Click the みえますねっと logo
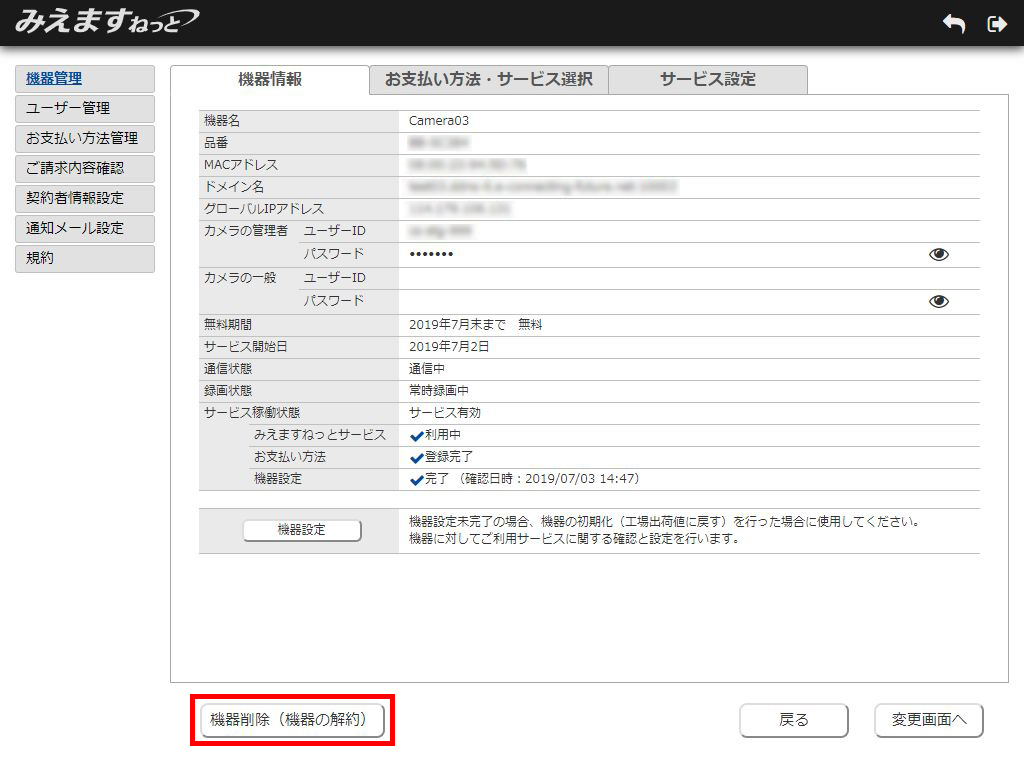The width and height of the screenshot is (1024, 768). (x=106, y=22)
